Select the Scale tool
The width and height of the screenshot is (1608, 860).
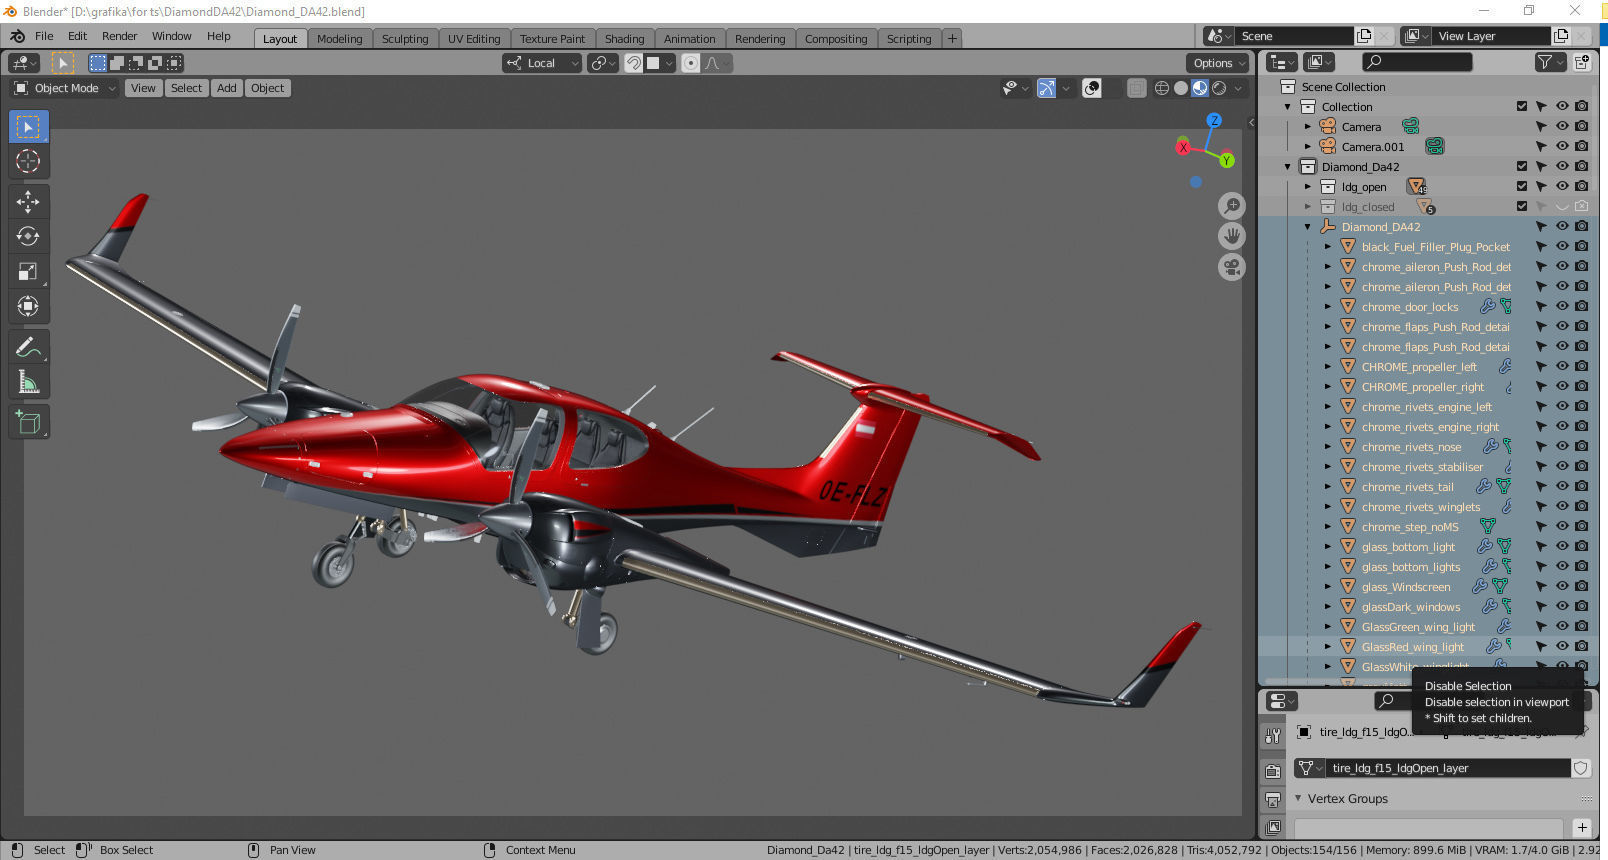click(x=28, y=271)
